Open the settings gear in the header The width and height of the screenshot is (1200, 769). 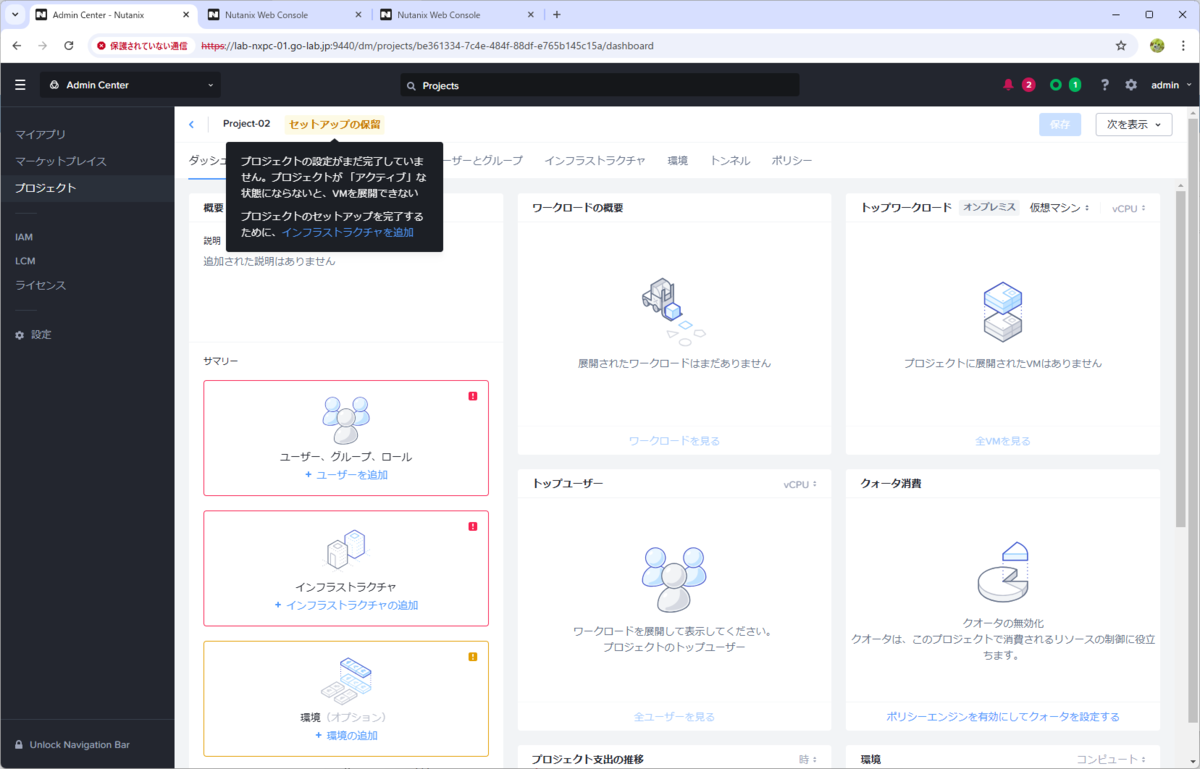[x=1130, y=85]
